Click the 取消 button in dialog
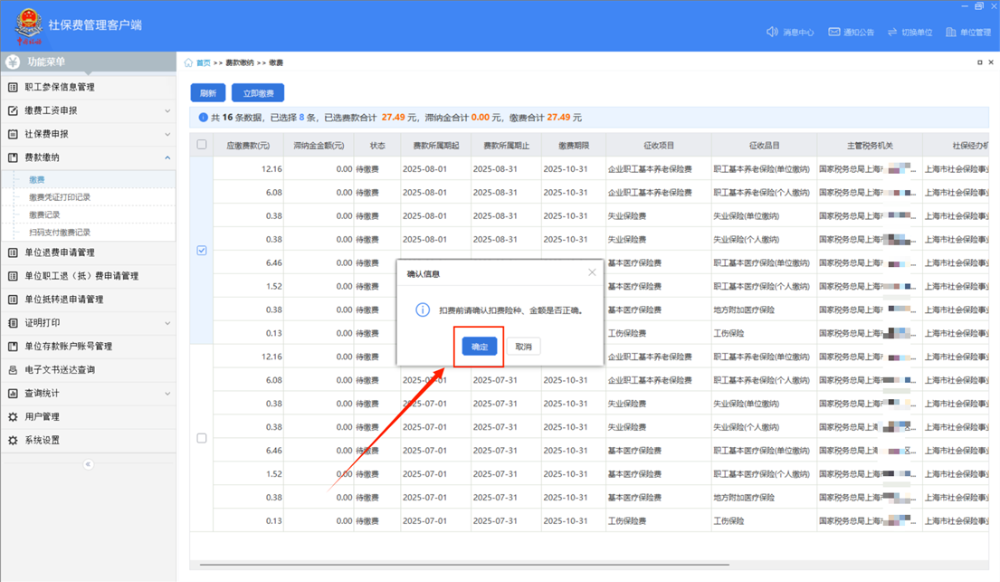This screenshot has height=582, width=1000. [x=522, y=346]
